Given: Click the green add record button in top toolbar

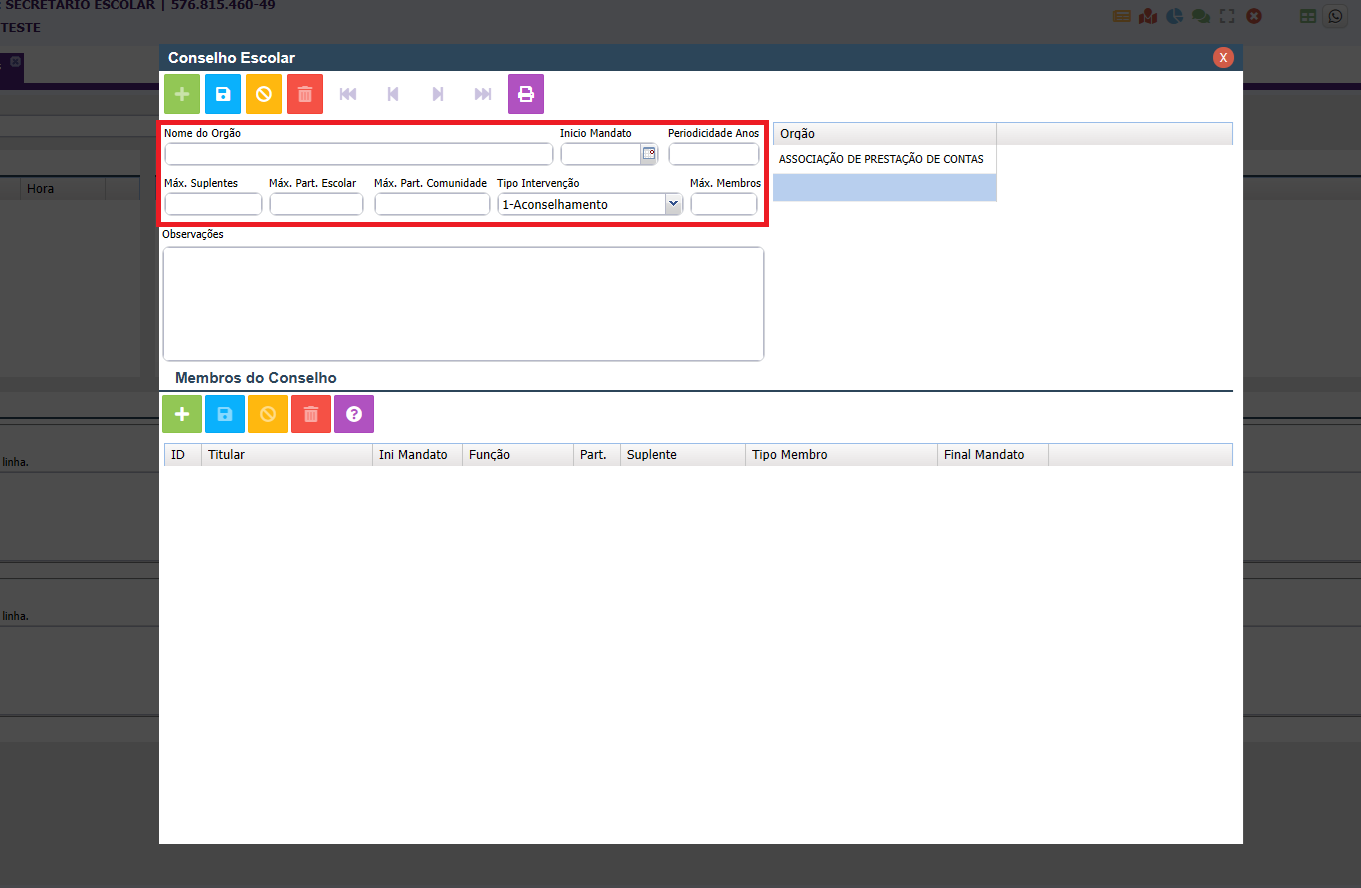Looking at the screenshot, I should (x=182, y=94).
